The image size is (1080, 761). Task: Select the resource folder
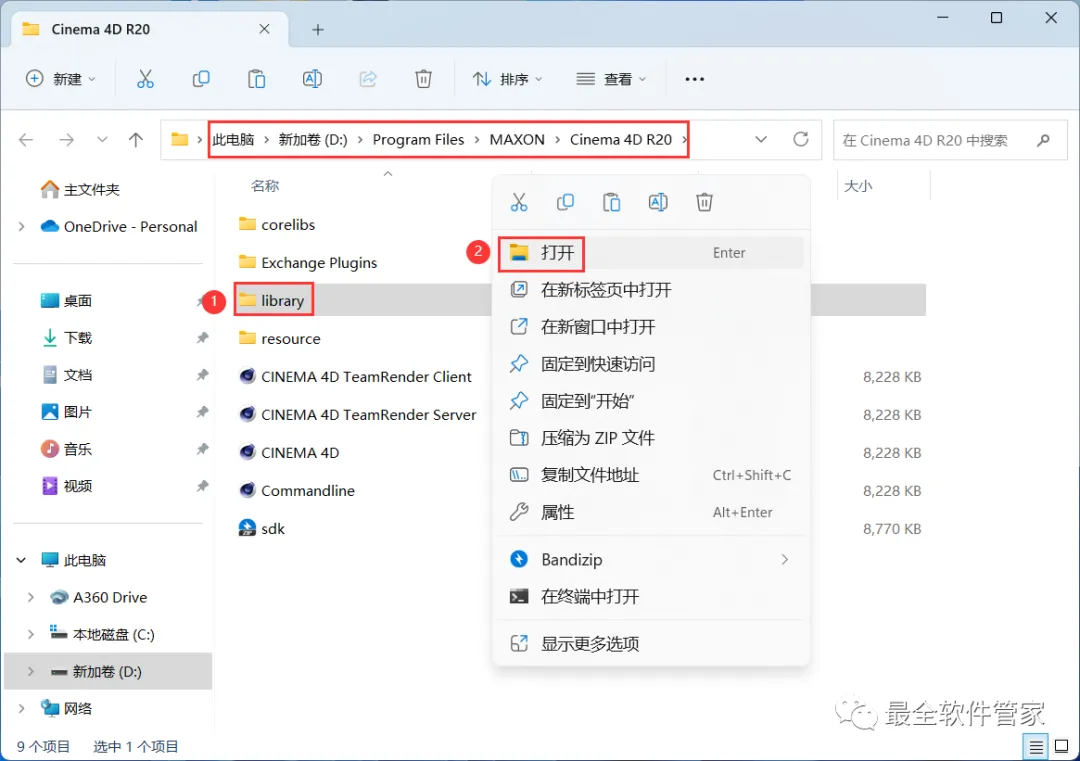point(290,339)
